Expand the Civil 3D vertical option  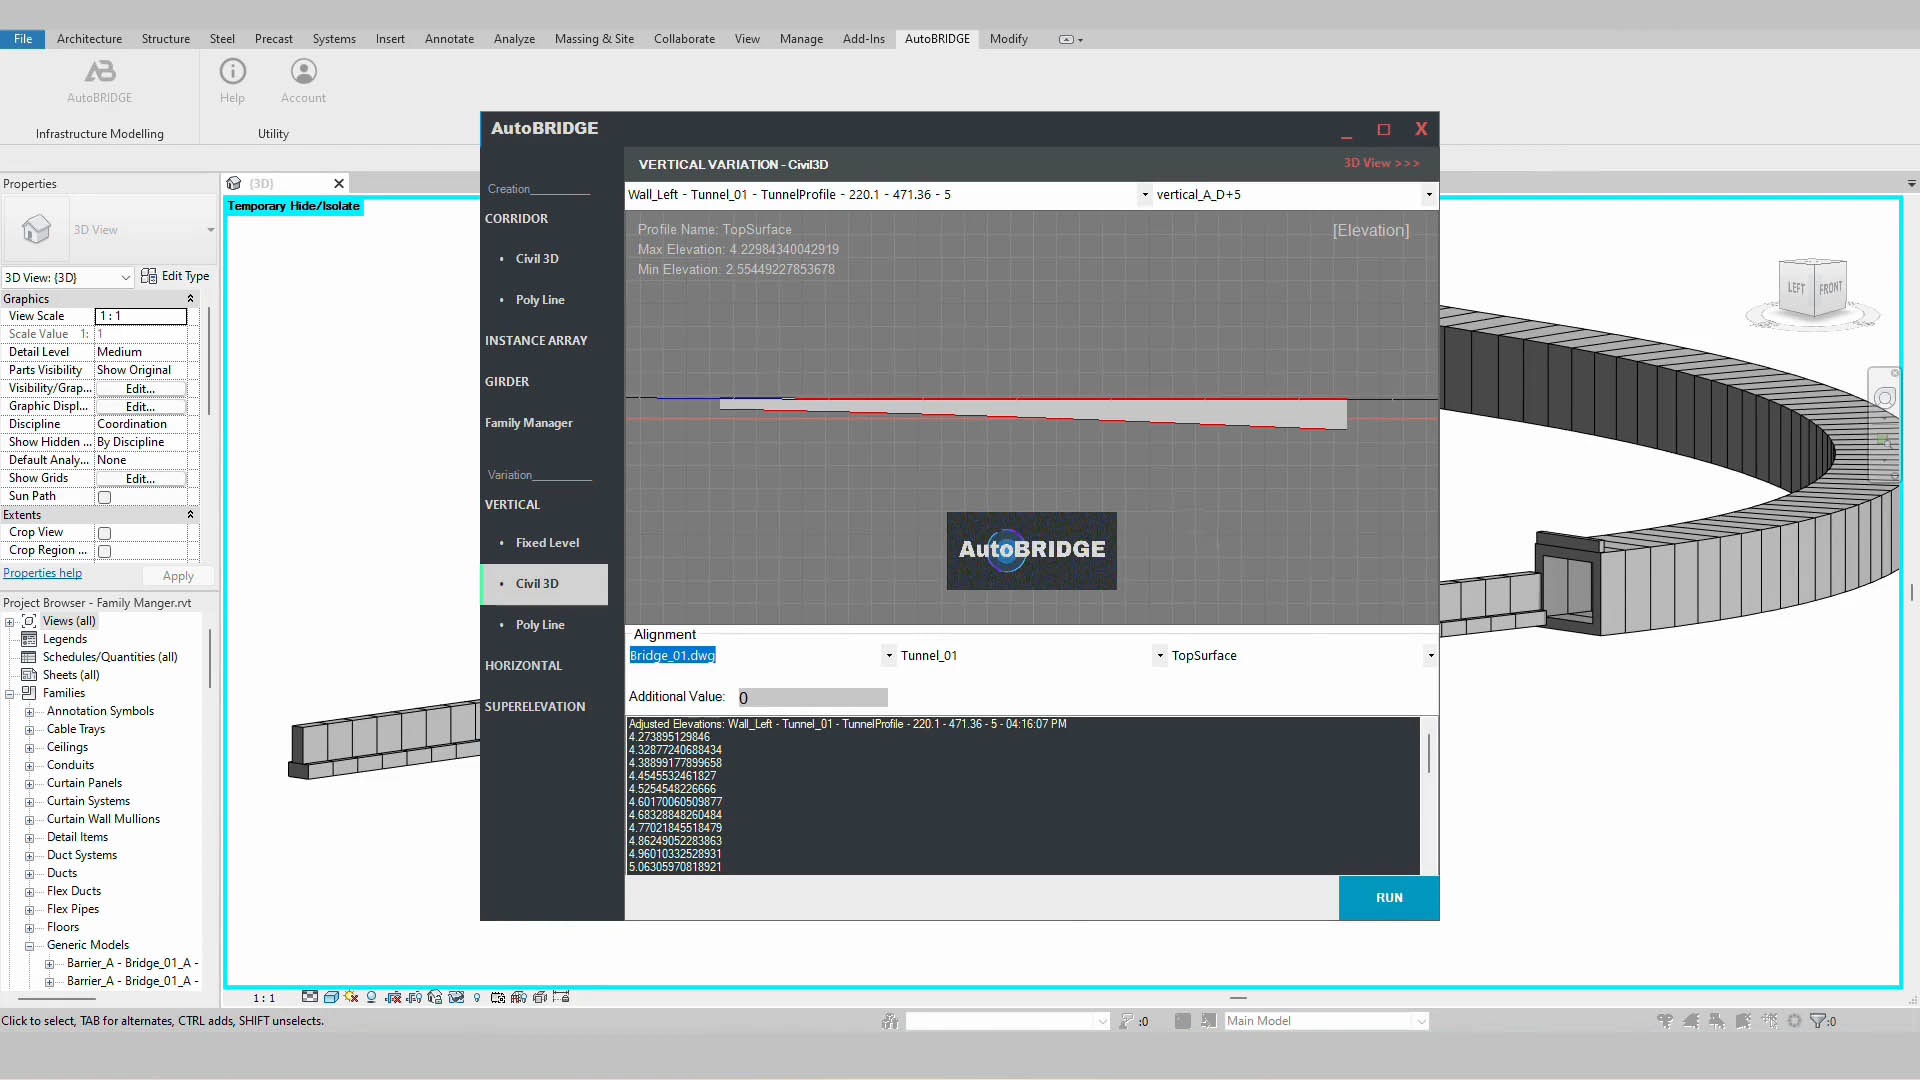(x=537, y=583)
